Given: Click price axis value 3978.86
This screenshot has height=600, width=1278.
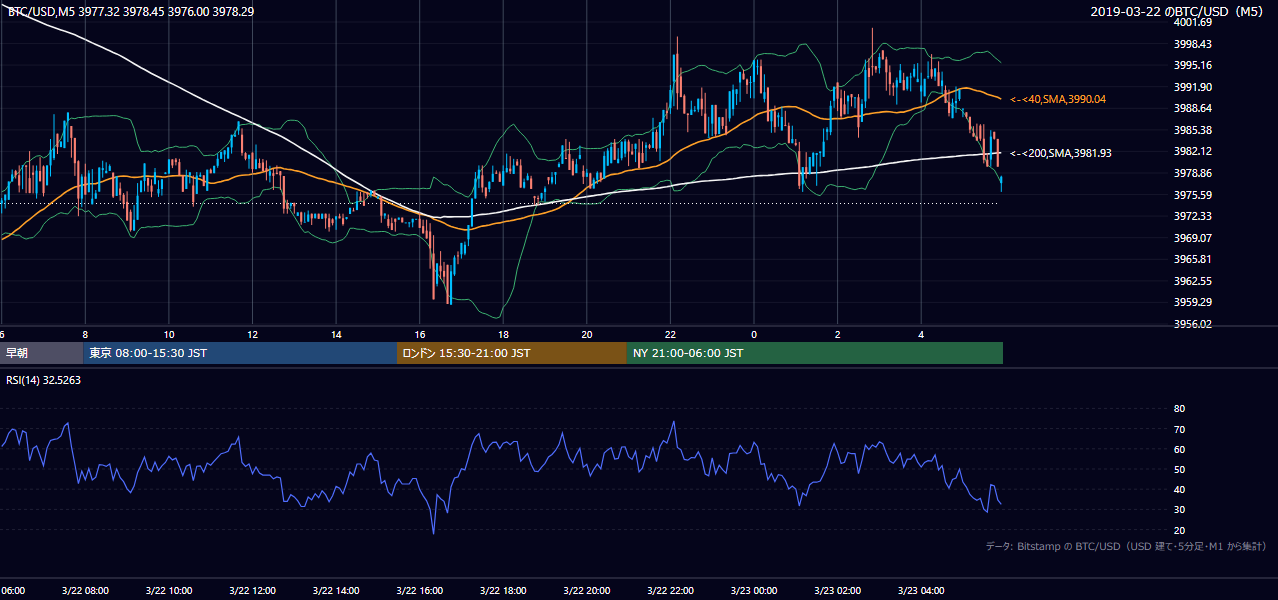Looking at the screenshot, I should click(x=1192, y=173).
